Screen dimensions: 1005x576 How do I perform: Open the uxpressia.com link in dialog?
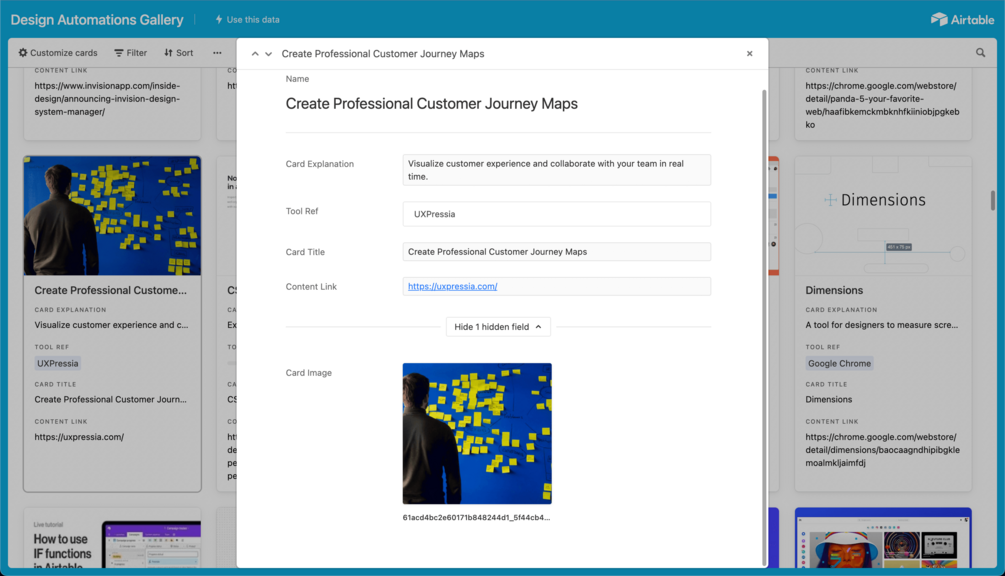453,286
